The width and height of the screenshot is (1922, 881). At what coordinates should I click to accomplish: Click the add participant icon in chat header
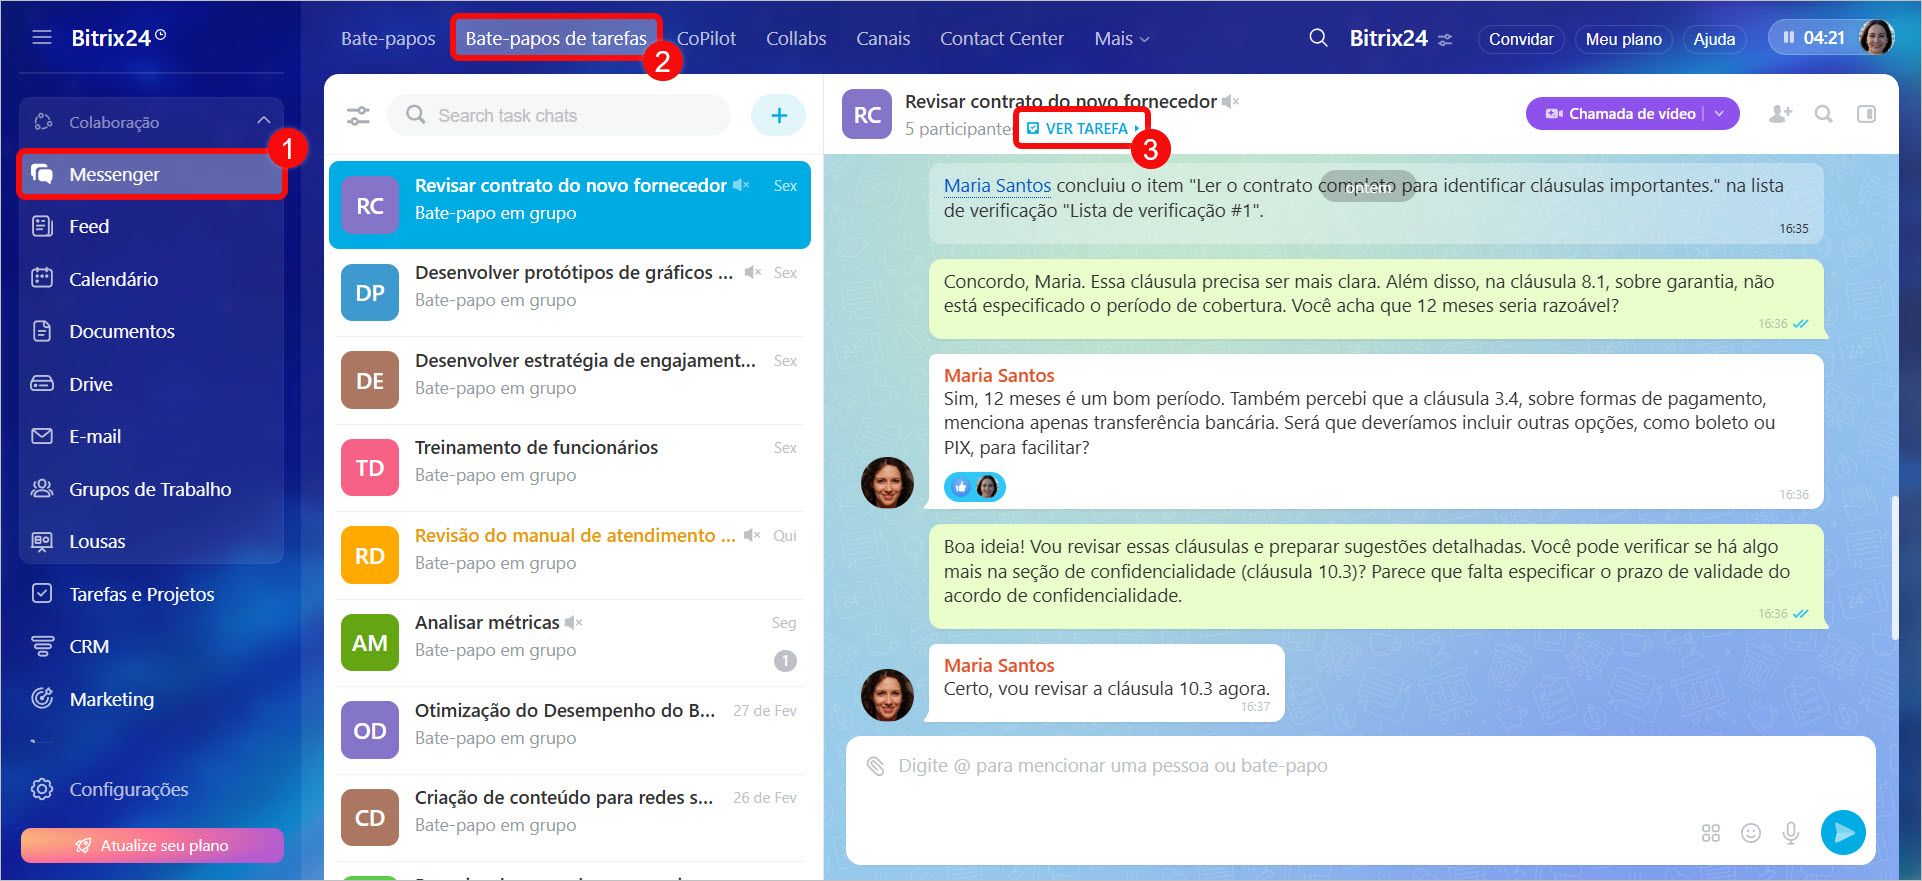pos(1780,114)
